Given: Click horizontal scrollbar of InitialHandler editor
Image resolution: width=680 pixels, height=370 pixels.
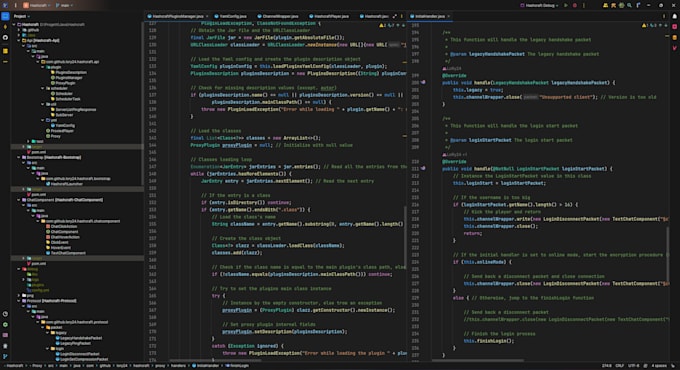Looking at the screenshot, I should coord(478,360).
